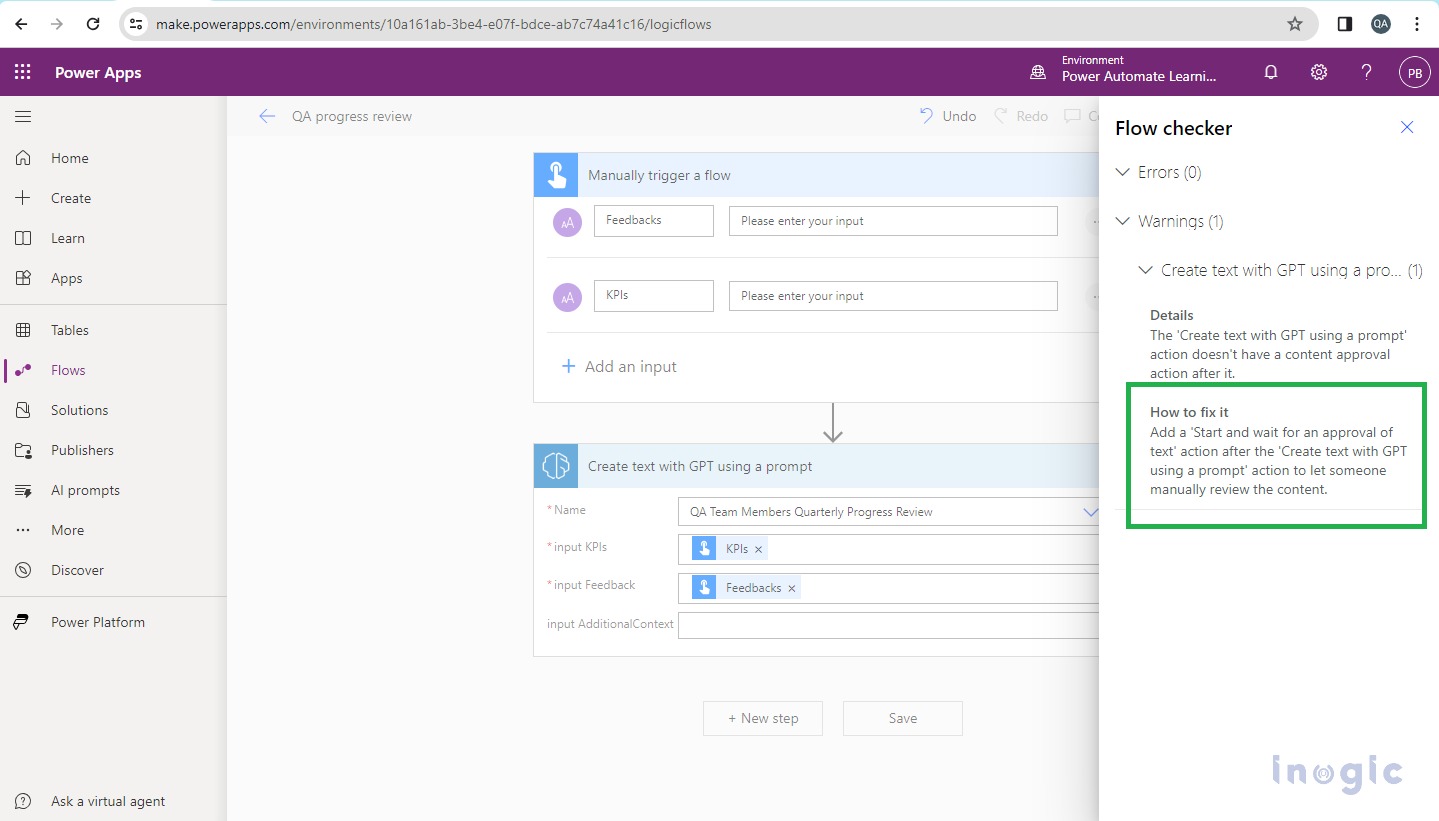The height and width of the screenshot is (821, 1439).
Task: Click the browser address bar URL
Action: pos(433,24)
